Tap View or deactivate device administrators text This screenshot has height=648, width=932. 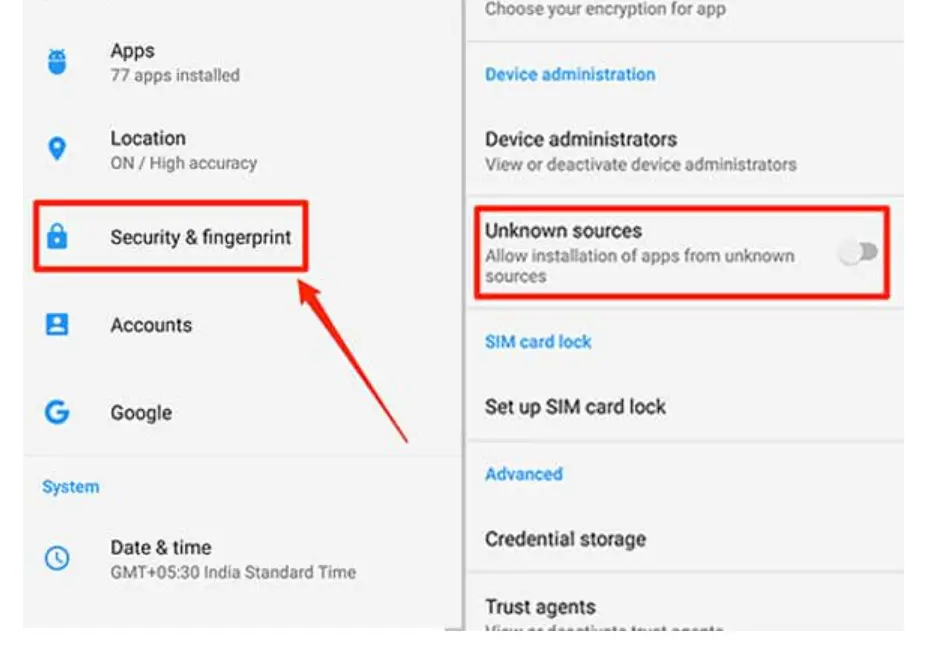tap(640, 165)
